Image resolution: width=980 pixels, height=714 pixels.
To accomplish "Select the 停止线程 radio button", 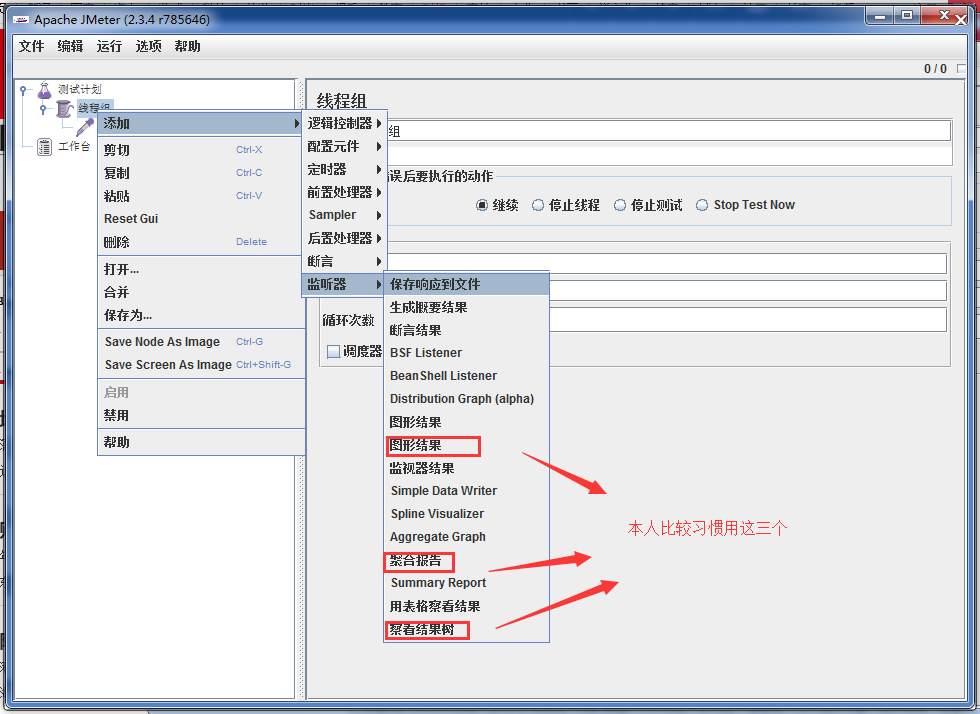I will pyautogui.click(x=538, y=205).
